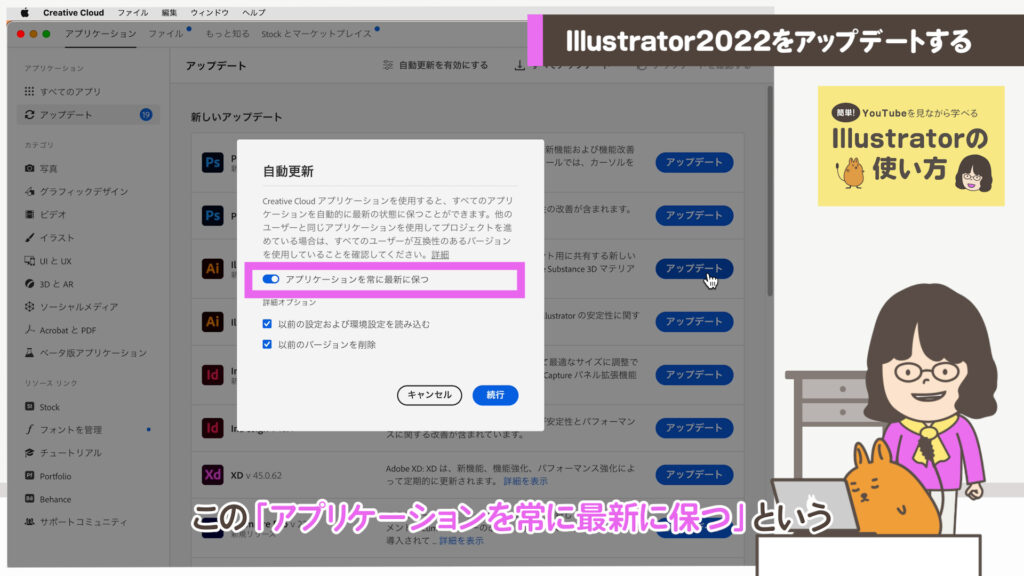Select アップデート refresh icon in sidebar

29,115
